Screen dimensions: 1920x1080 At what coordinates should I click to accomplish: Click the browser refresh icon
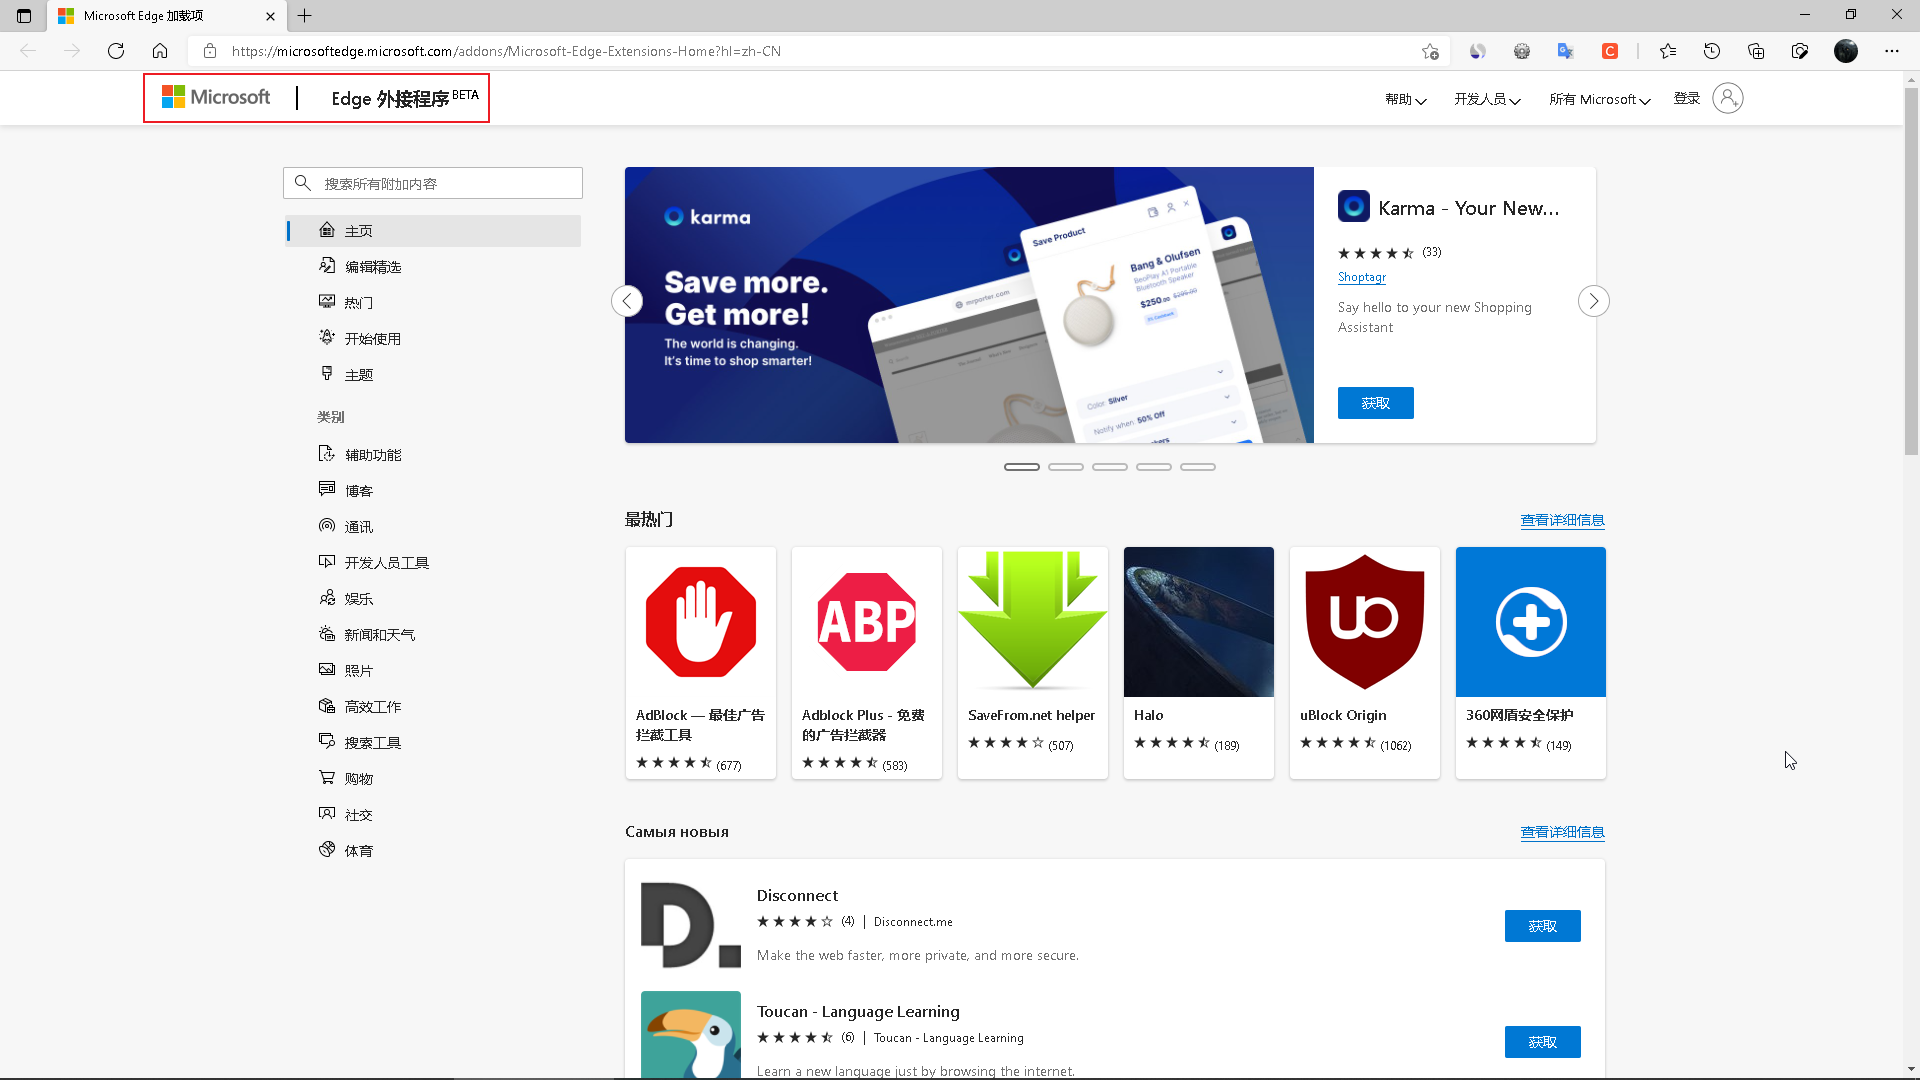pyautogui.click(x=116, y=51)
